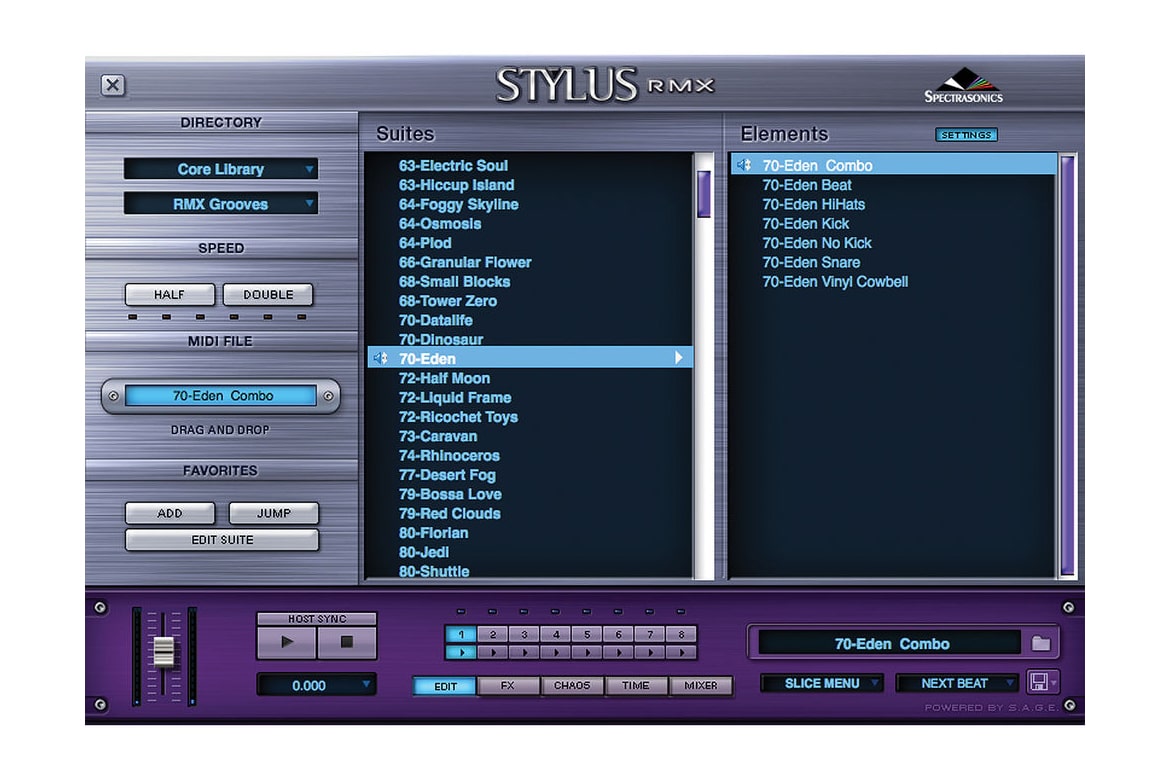1170x780 pixels.
Task: Click the Double speed button
Action: coord(268,295)
